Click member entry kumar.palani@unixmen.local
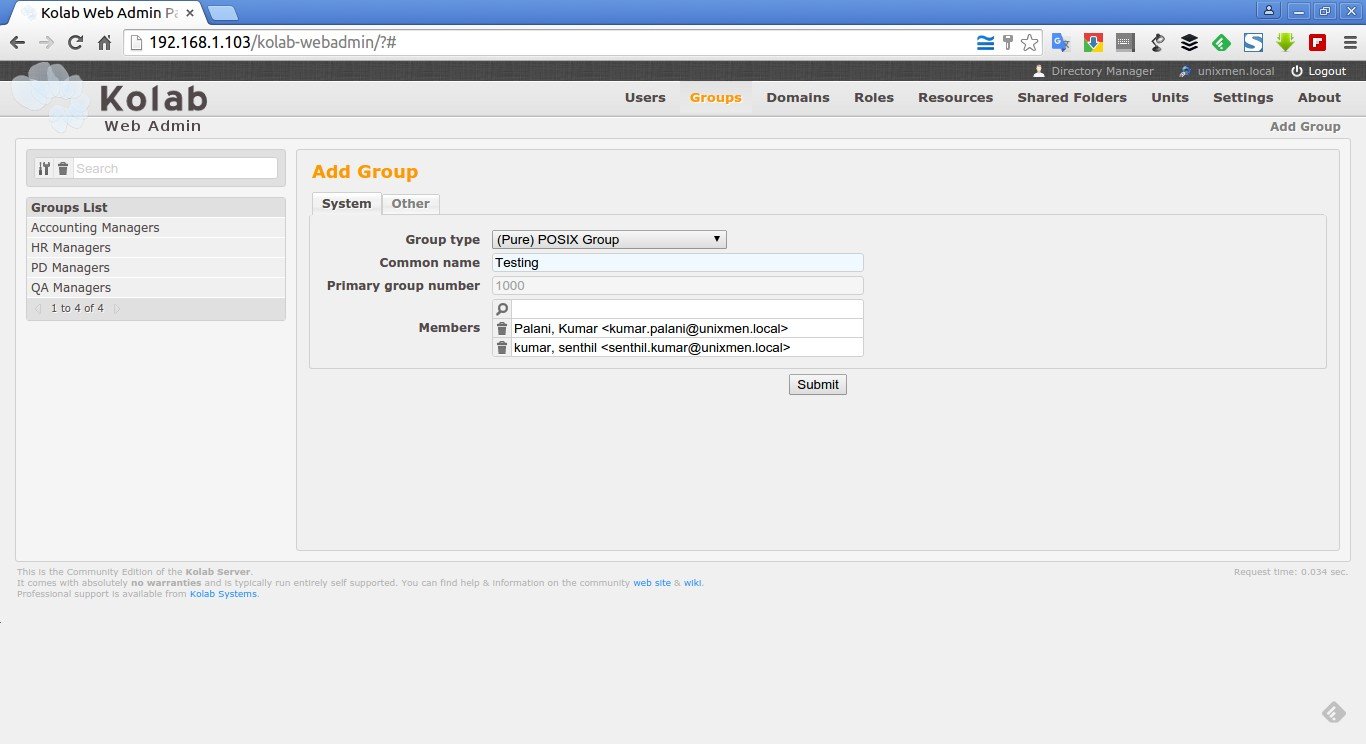This screenshot has height=744, width=1366. [x=687, y=328]
